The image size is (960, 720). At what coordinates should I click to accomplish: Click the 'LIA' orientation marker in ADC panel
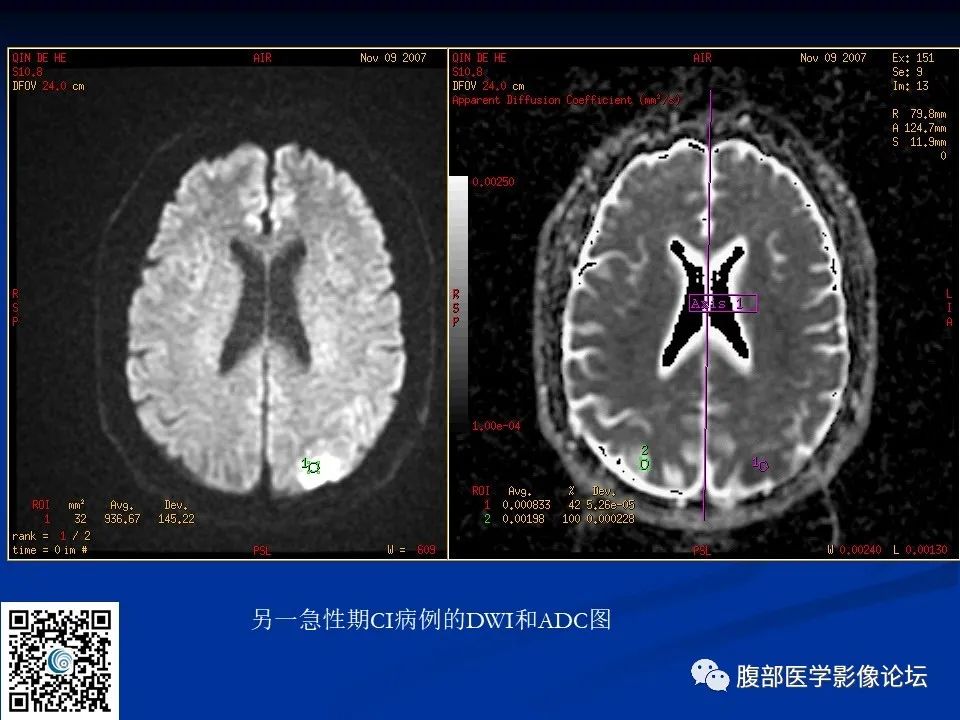click(x=949, y=307)
